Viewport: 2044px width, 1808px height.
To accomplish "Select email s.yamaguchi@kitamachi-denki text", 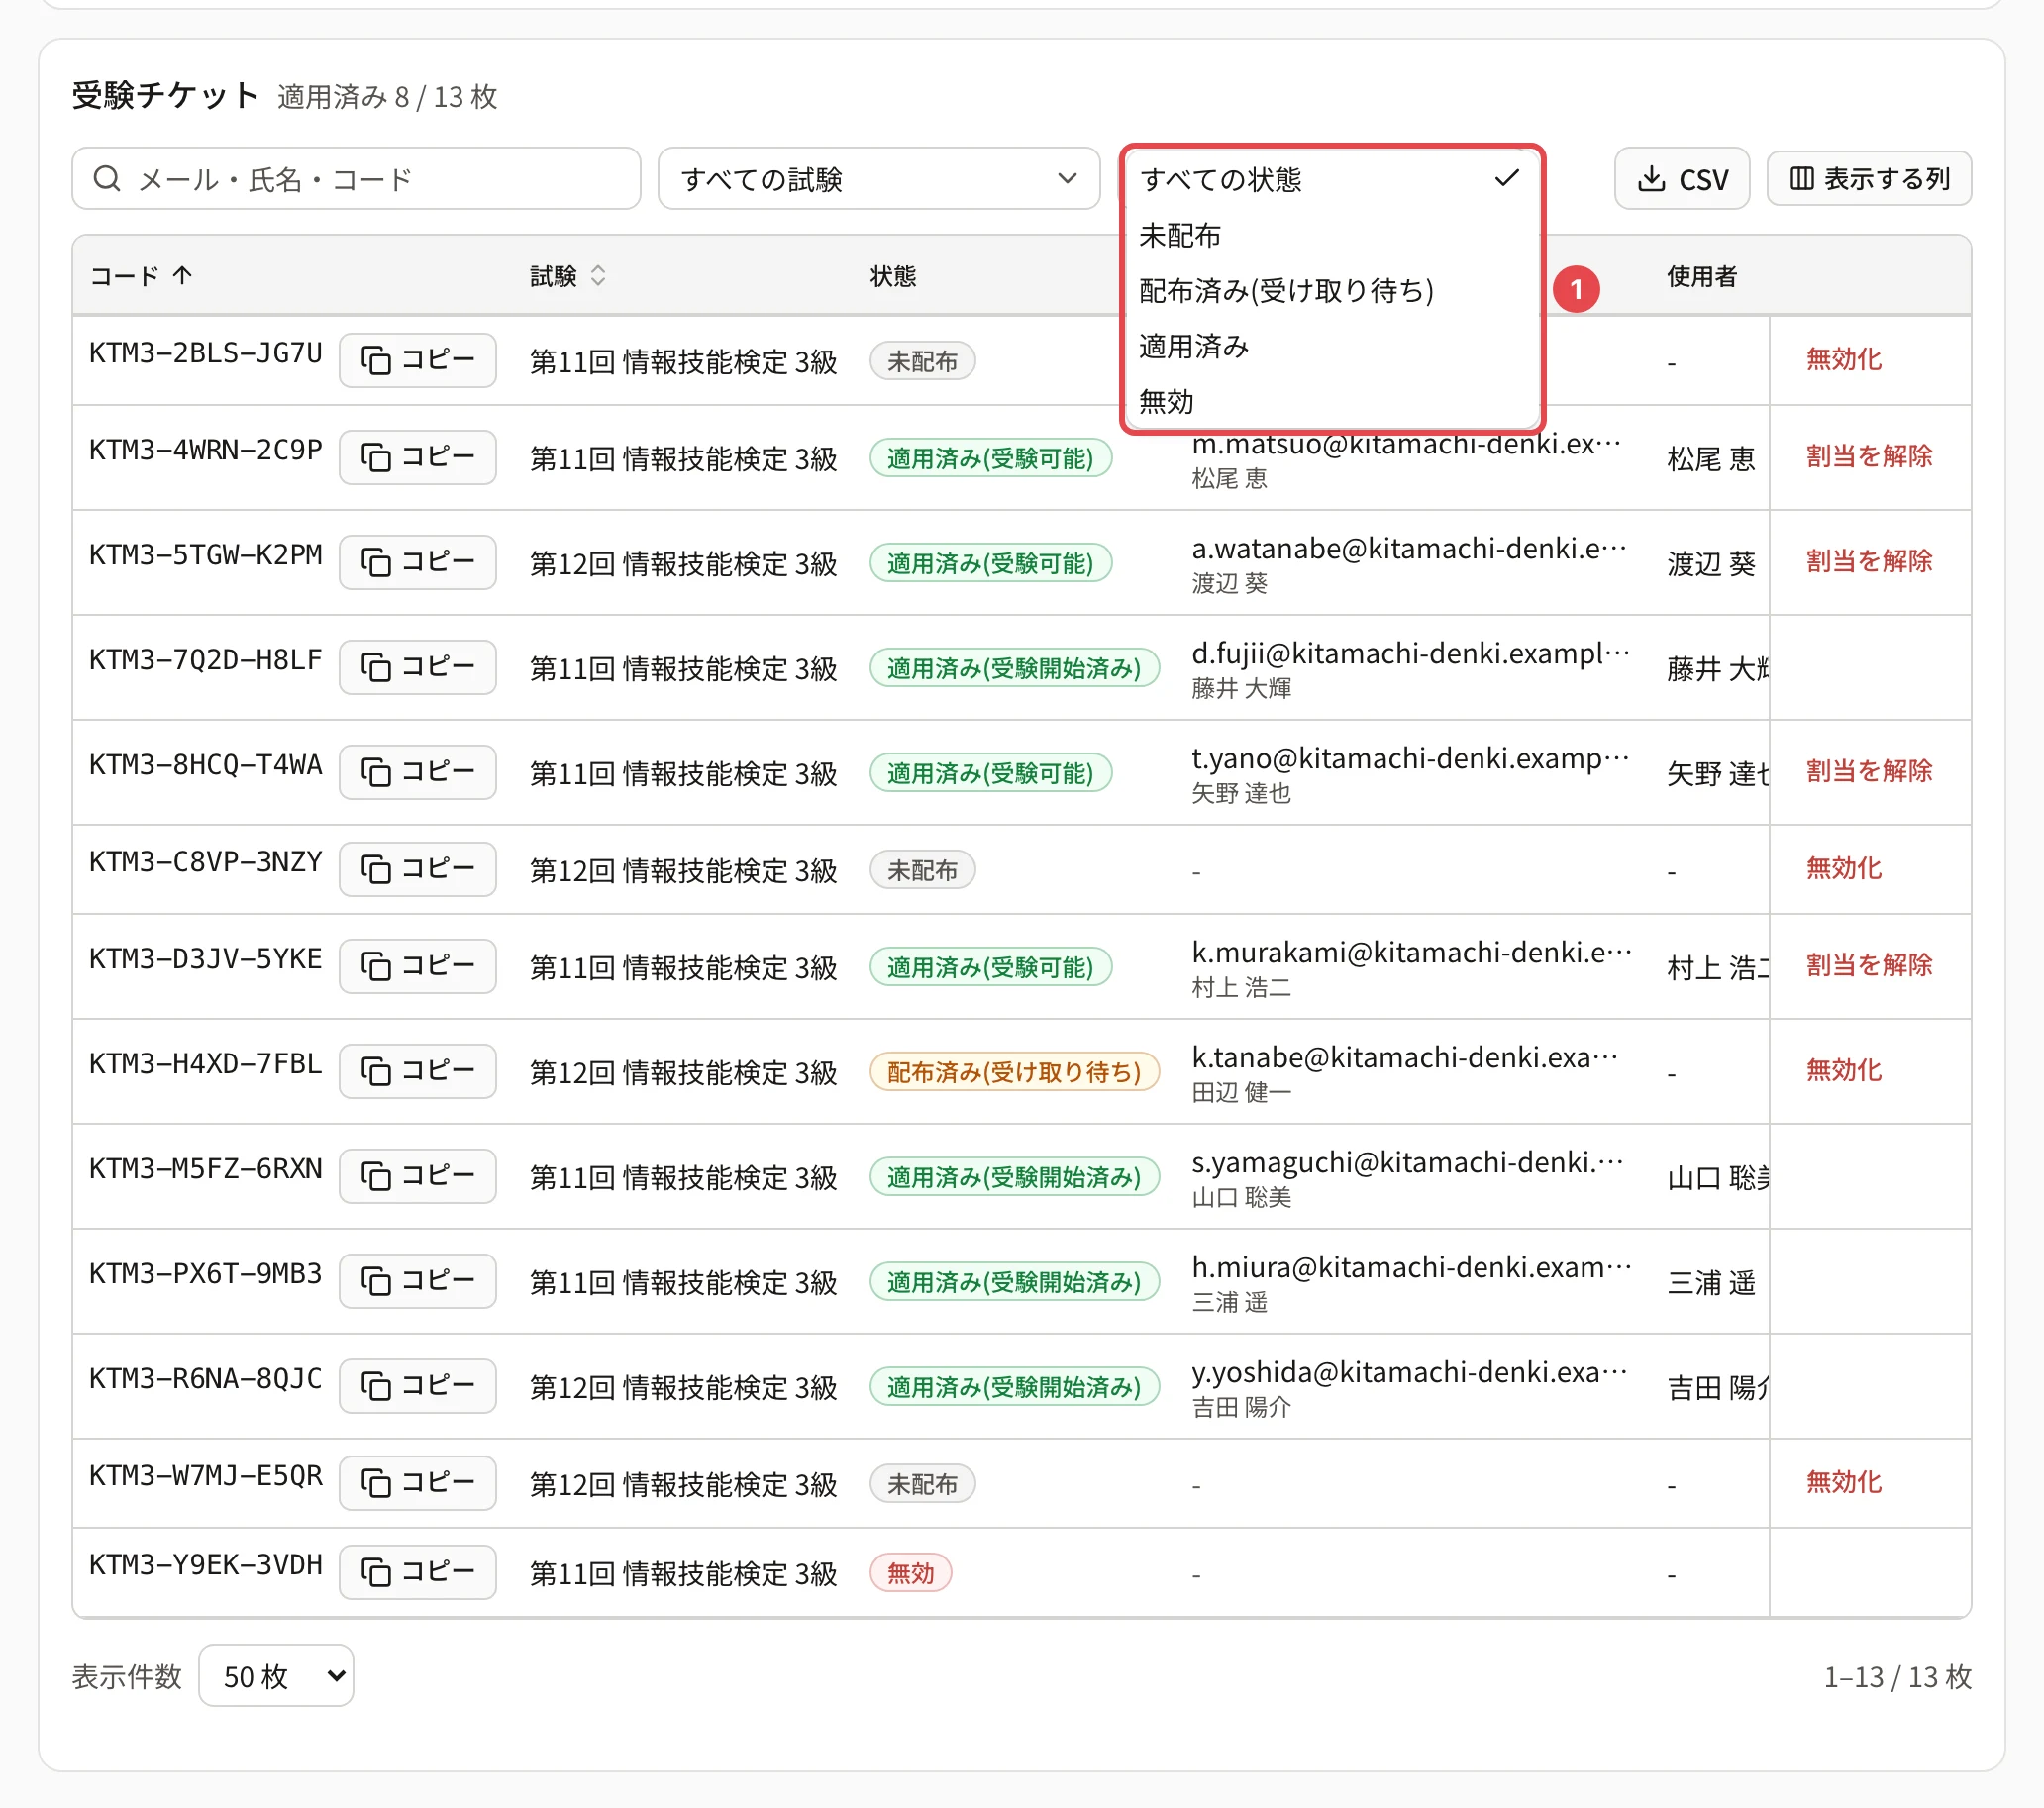I will click(1407, 1163).
